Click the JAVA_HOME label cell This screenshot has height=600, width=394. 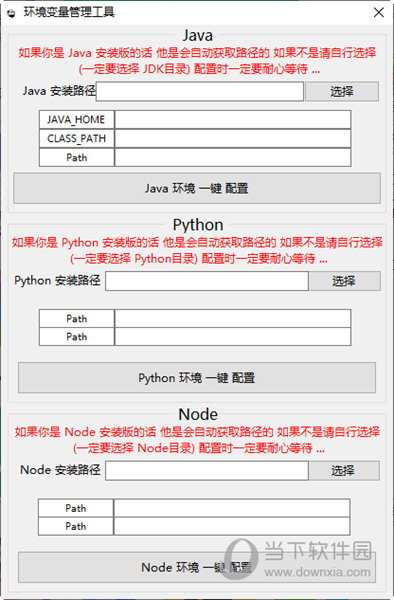[77, 120]
